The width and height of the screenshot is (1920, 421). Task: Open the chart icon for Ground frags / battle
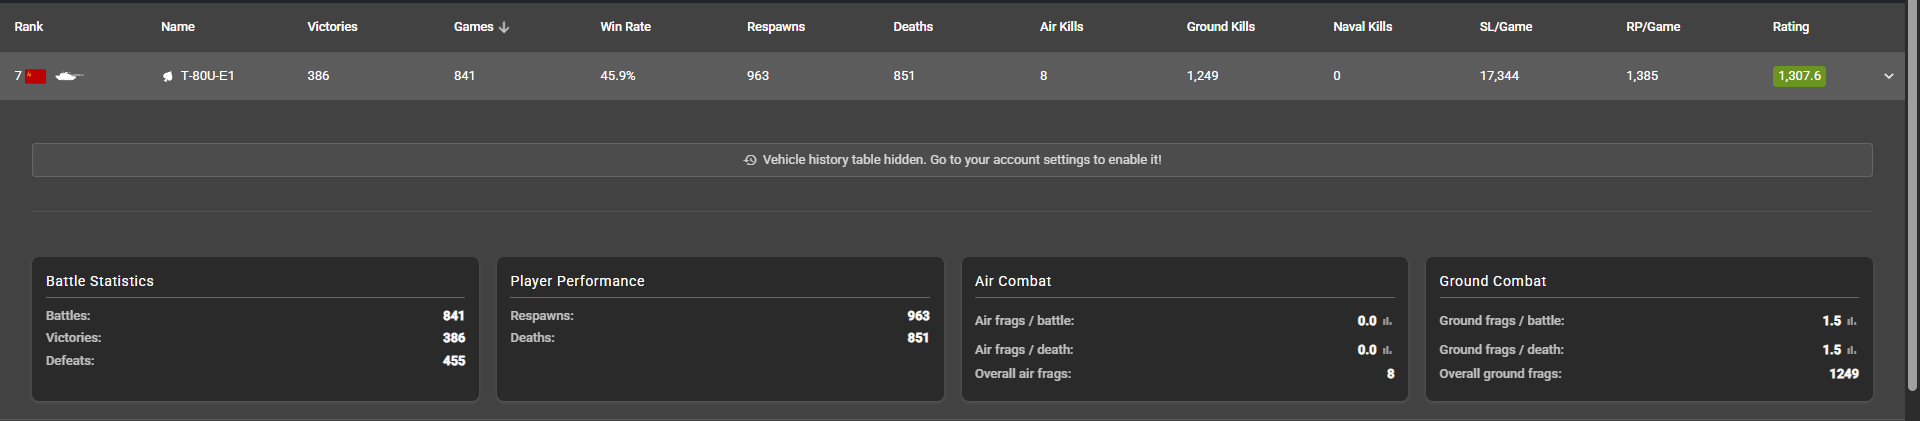1851,321
